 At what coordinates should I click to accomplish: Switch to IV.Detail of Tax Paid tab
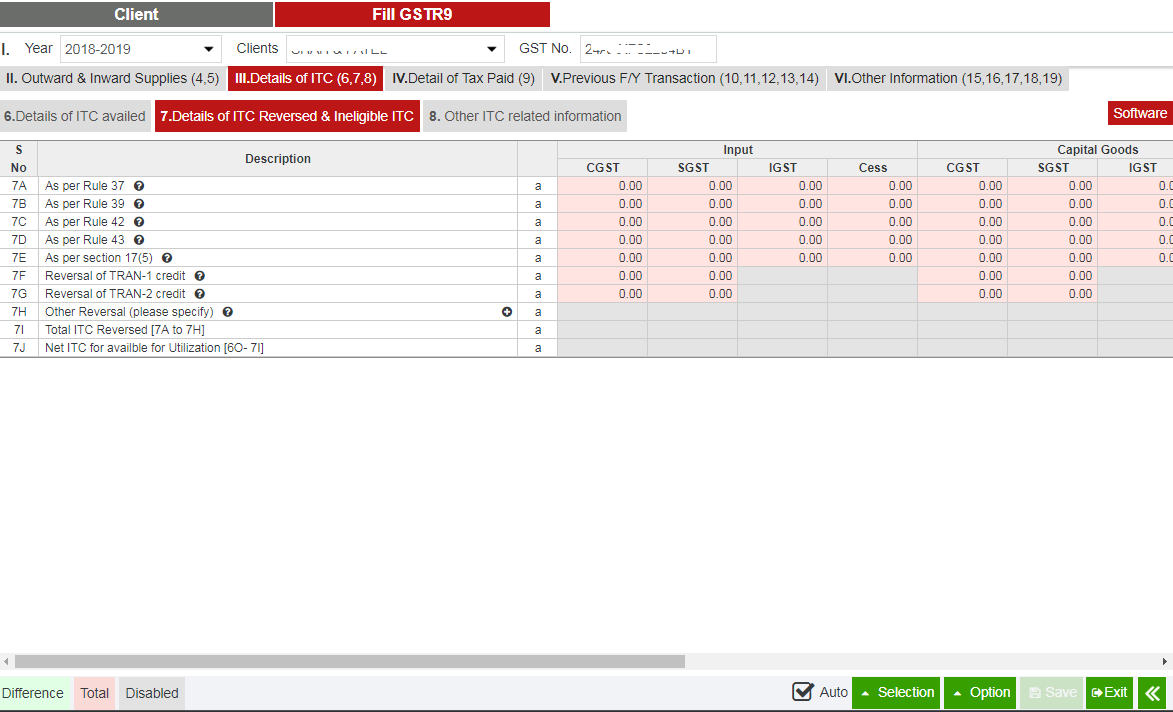pyautogui.click(x=463, y=78)
